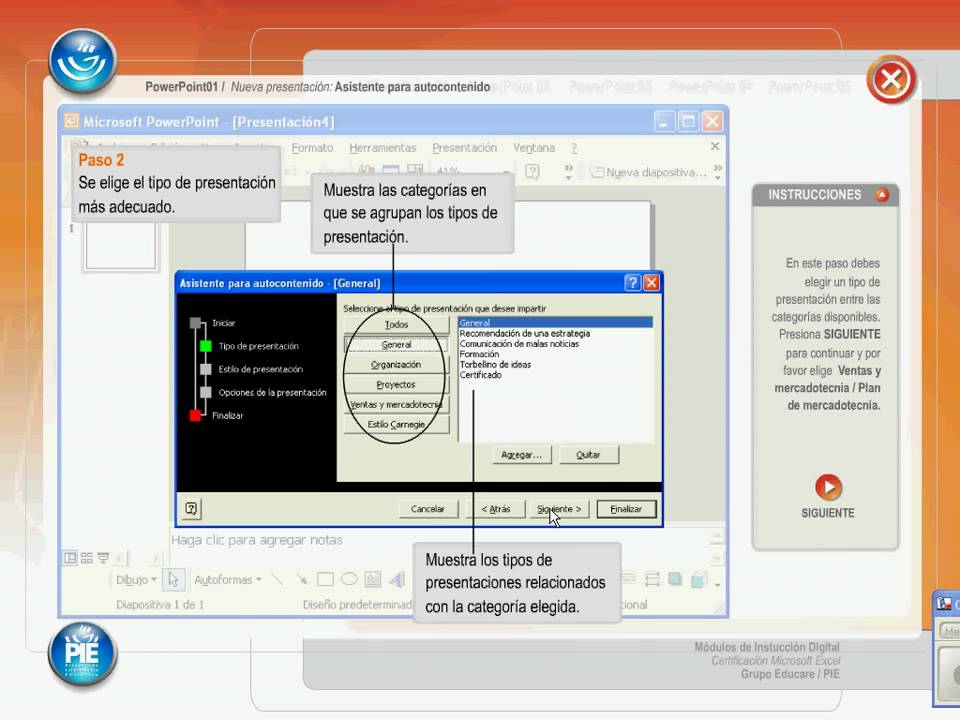The image size is (960, 720).
Task: Click the SIGUIENTE orange play icon
Action: 828,487
